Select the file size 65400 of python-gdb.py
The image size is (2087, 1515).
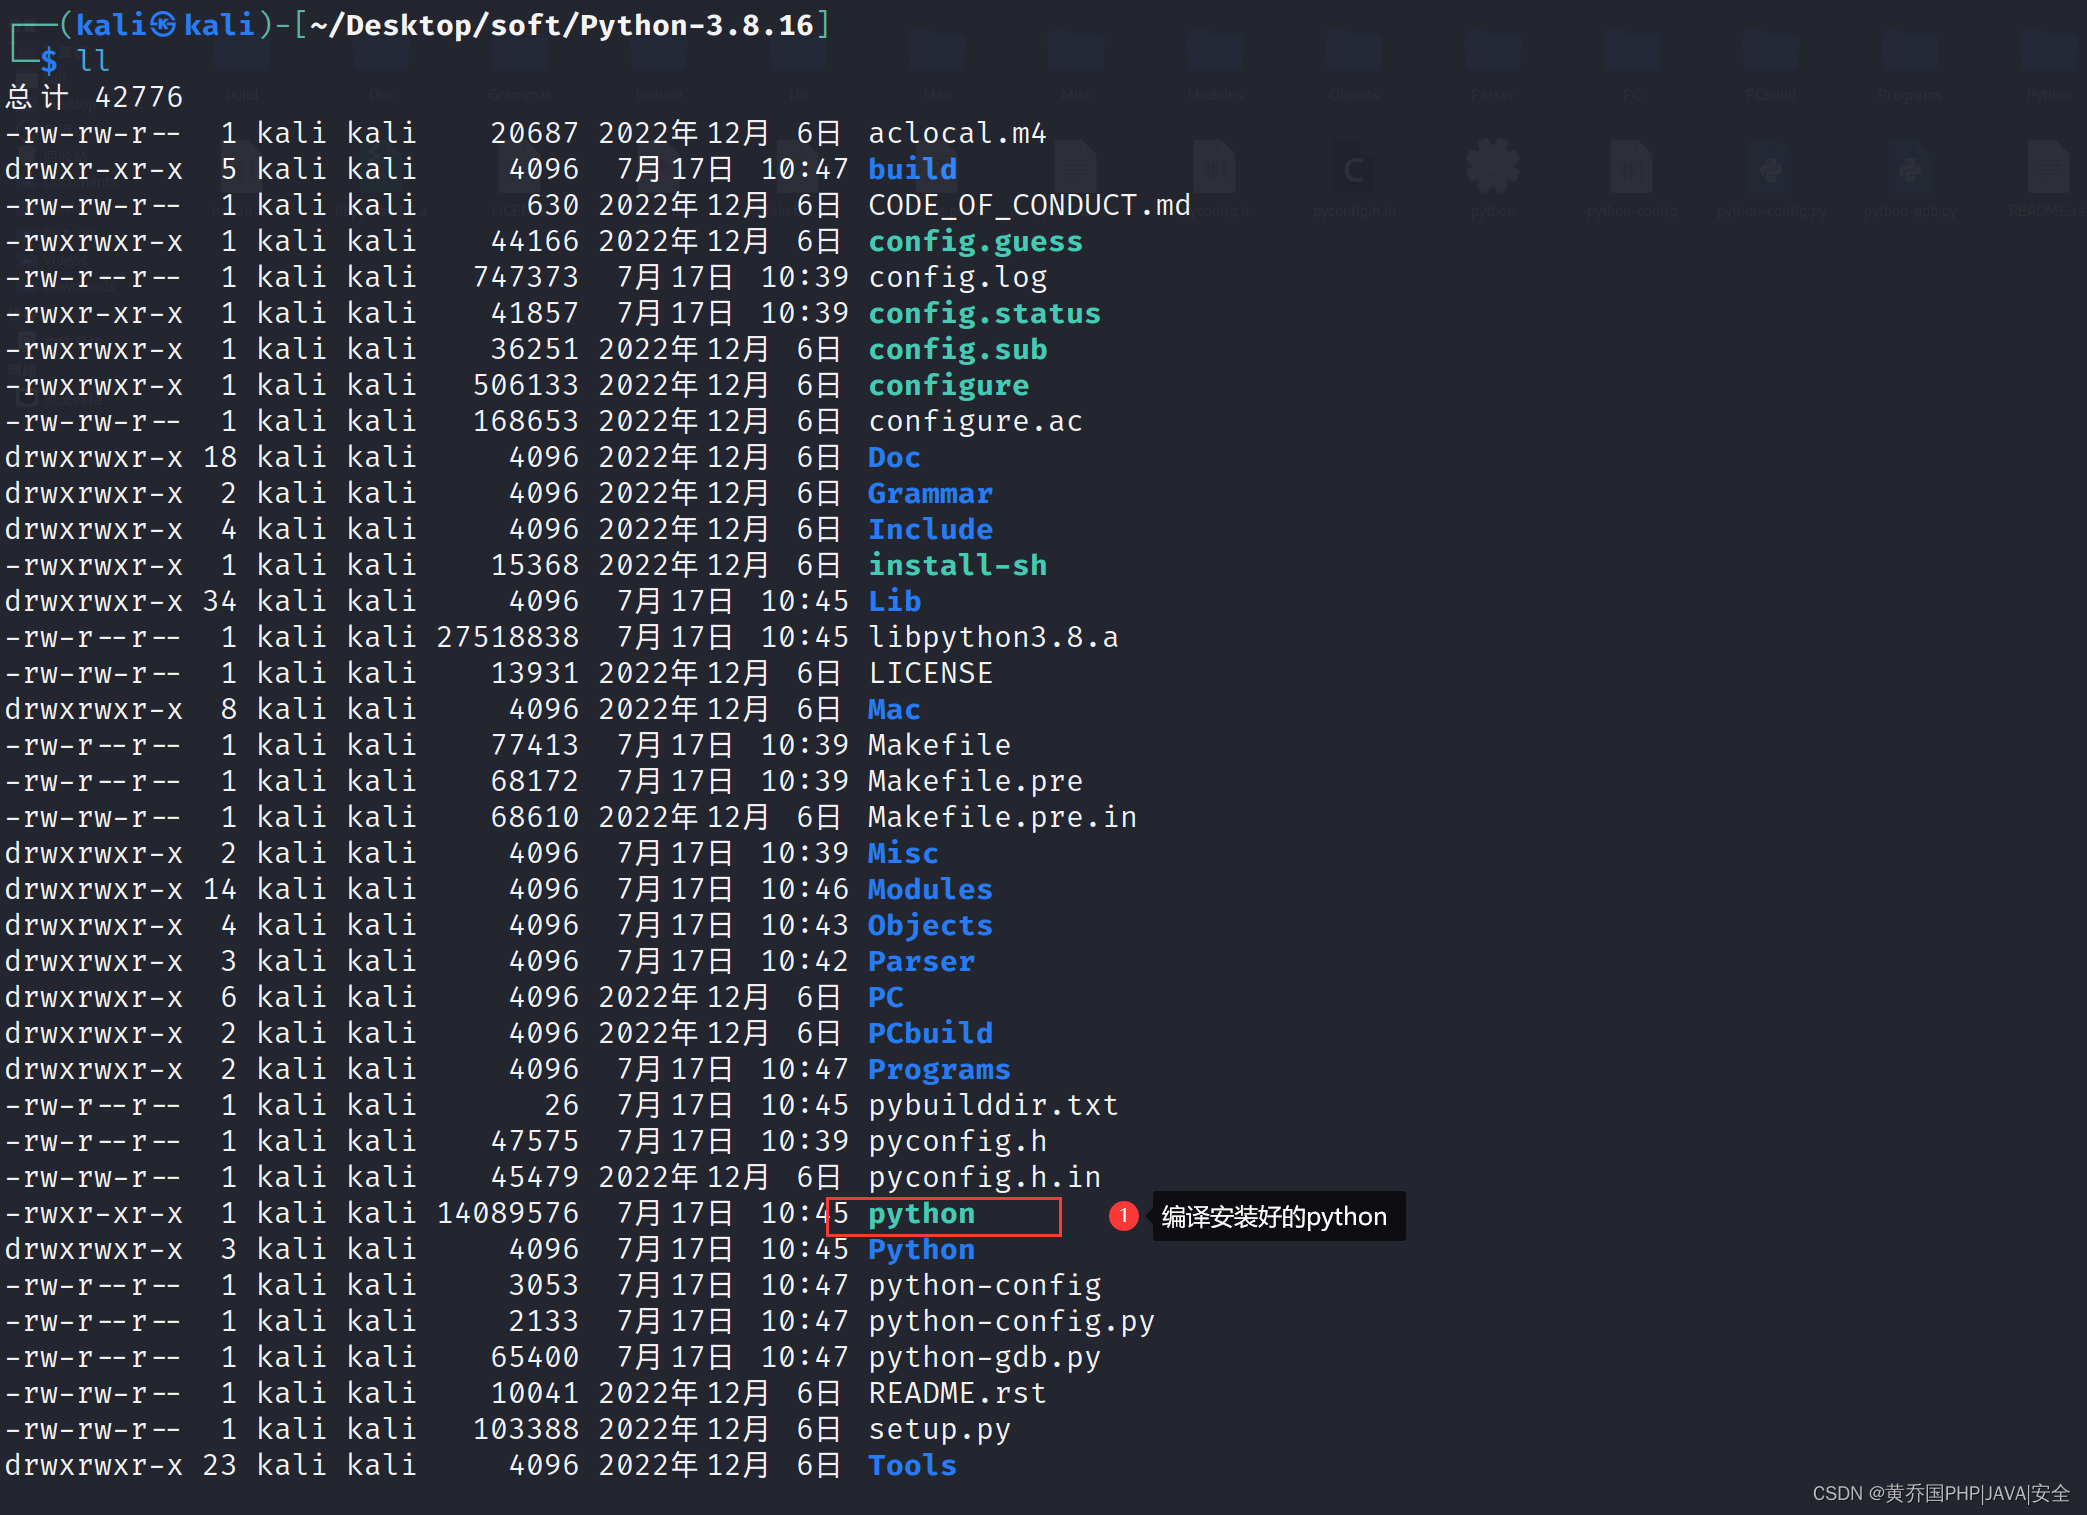[535, 1357]
